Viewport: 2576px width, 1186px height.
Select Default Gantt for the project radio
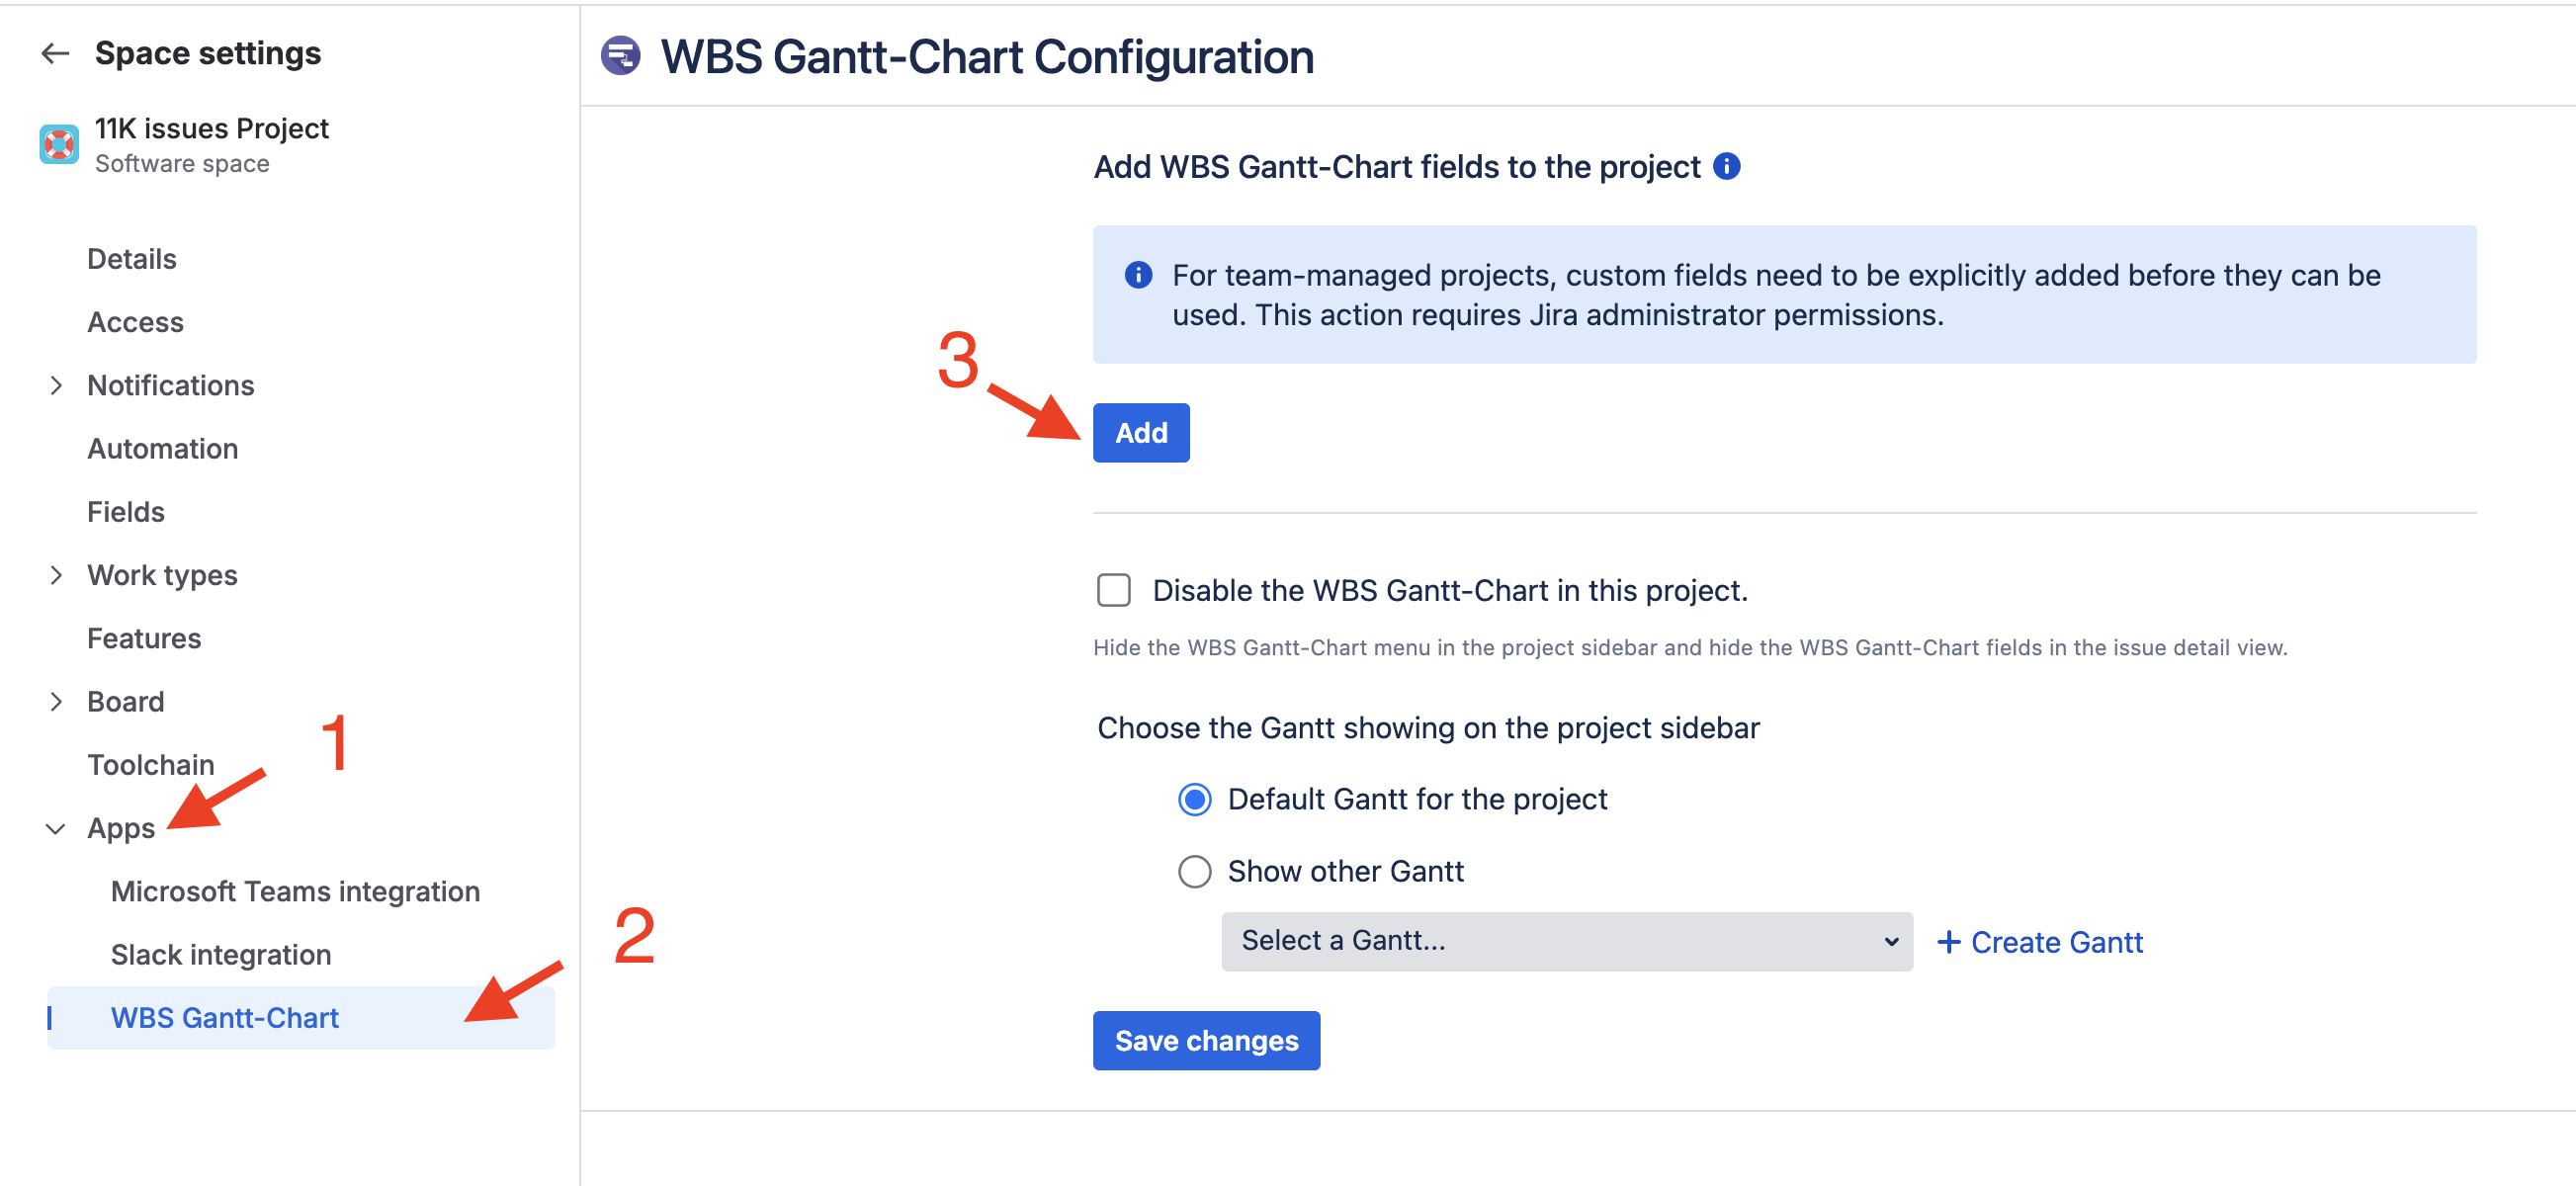tap(1194, 799)
